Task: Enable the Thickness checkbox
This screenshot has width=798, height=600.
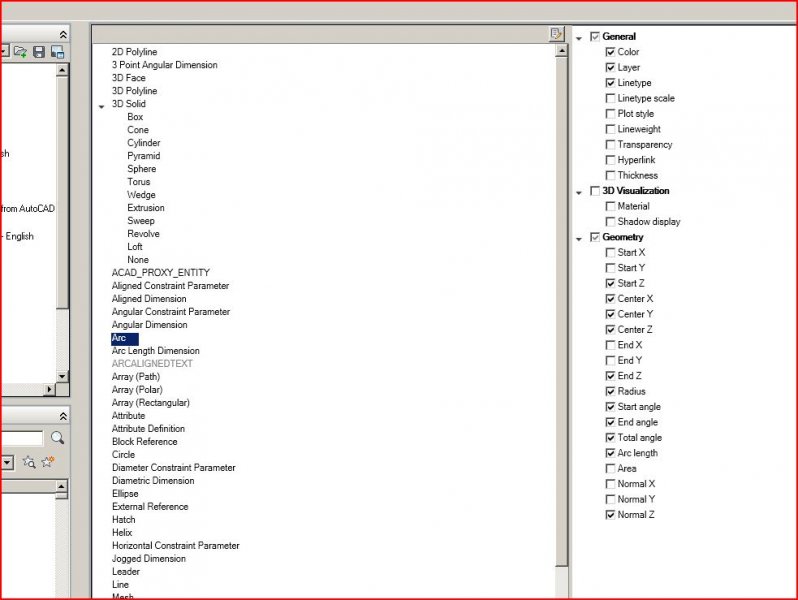Action: [610, 176]
